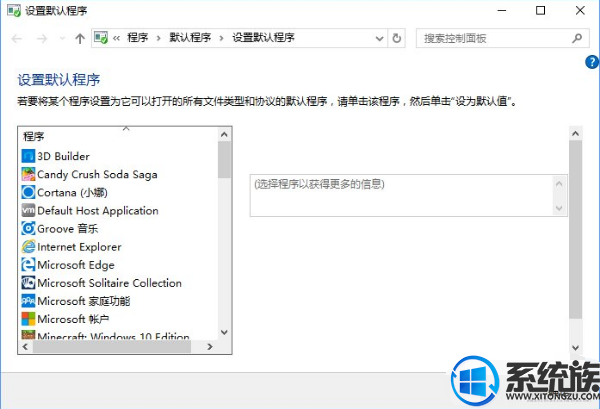
Task: Expand the chevron after 程序 breadcrumb
Action: tap(158, 38)
